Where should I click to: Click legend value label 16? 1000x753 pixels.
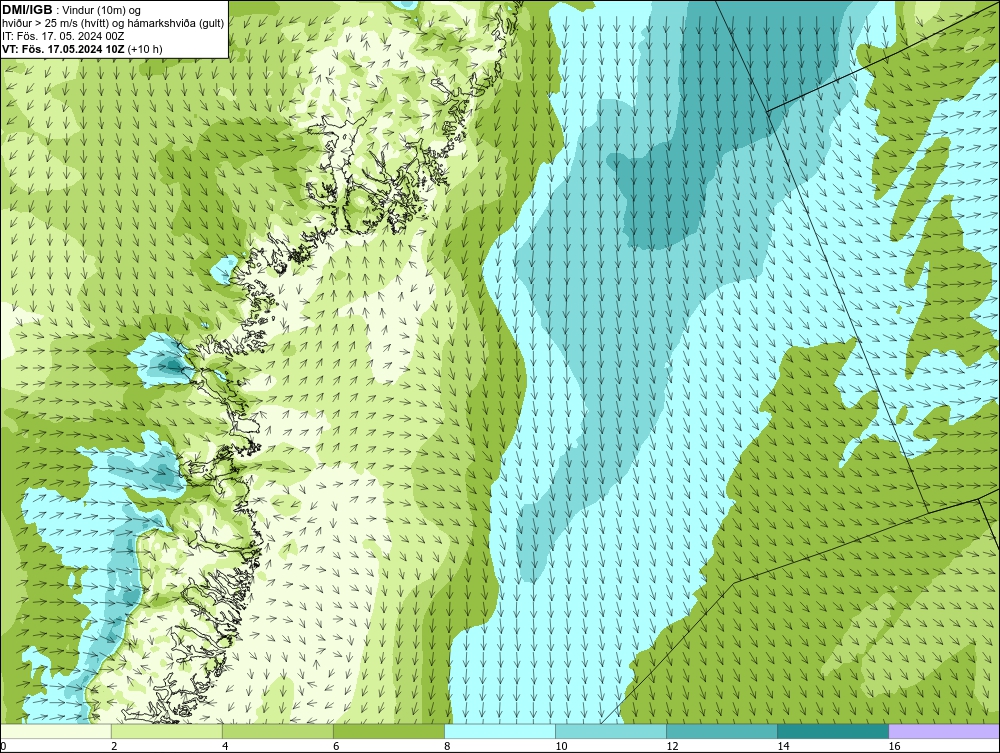[x=894, y=746]
